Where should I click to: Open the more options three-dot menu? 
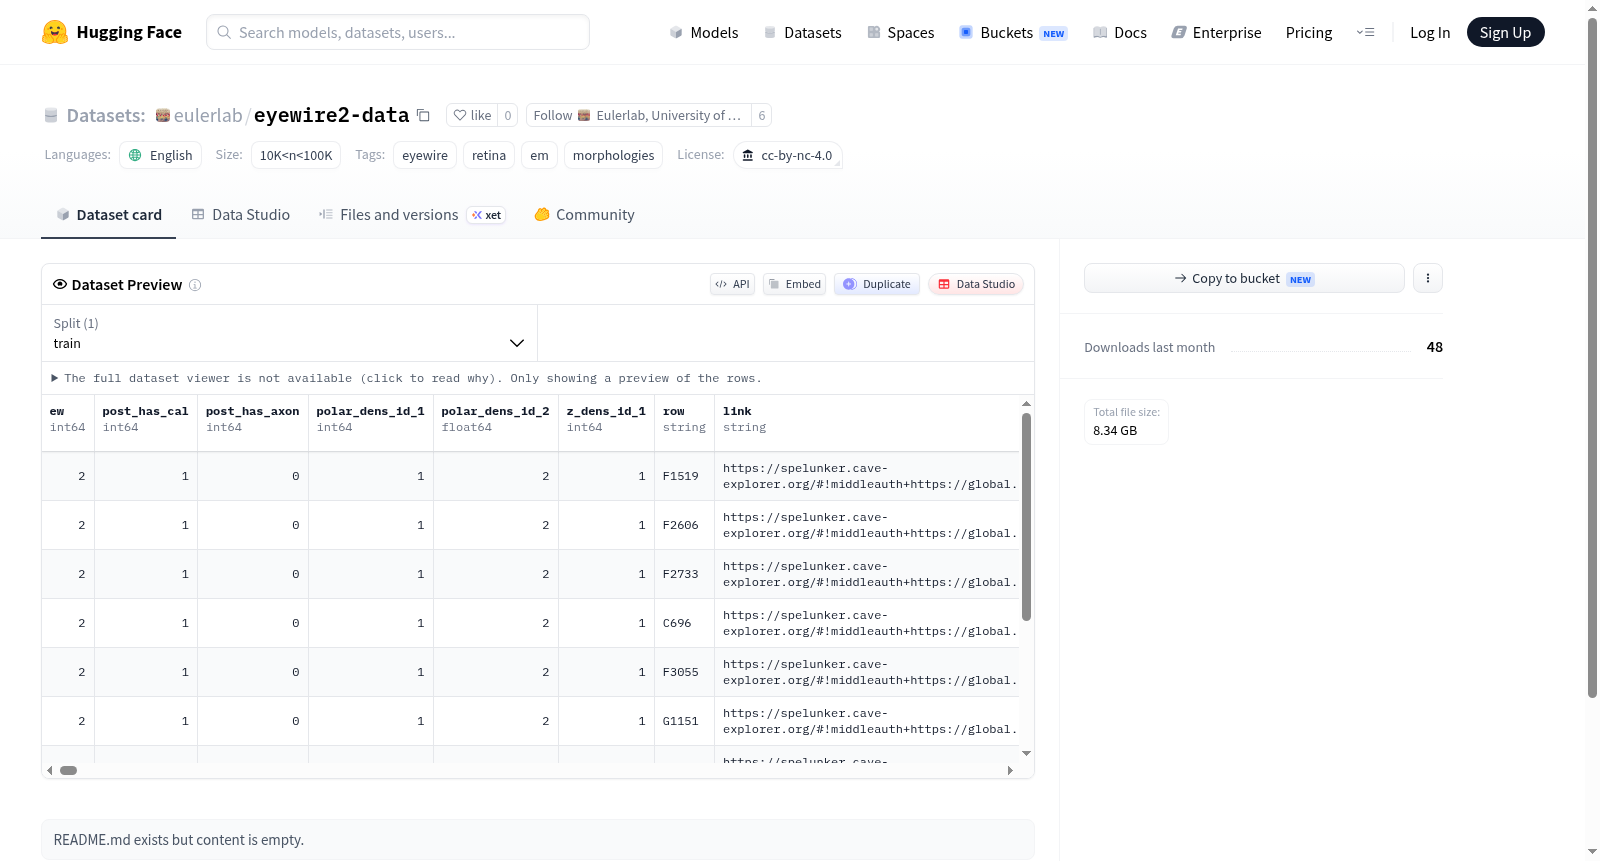tap(1428, 278)
